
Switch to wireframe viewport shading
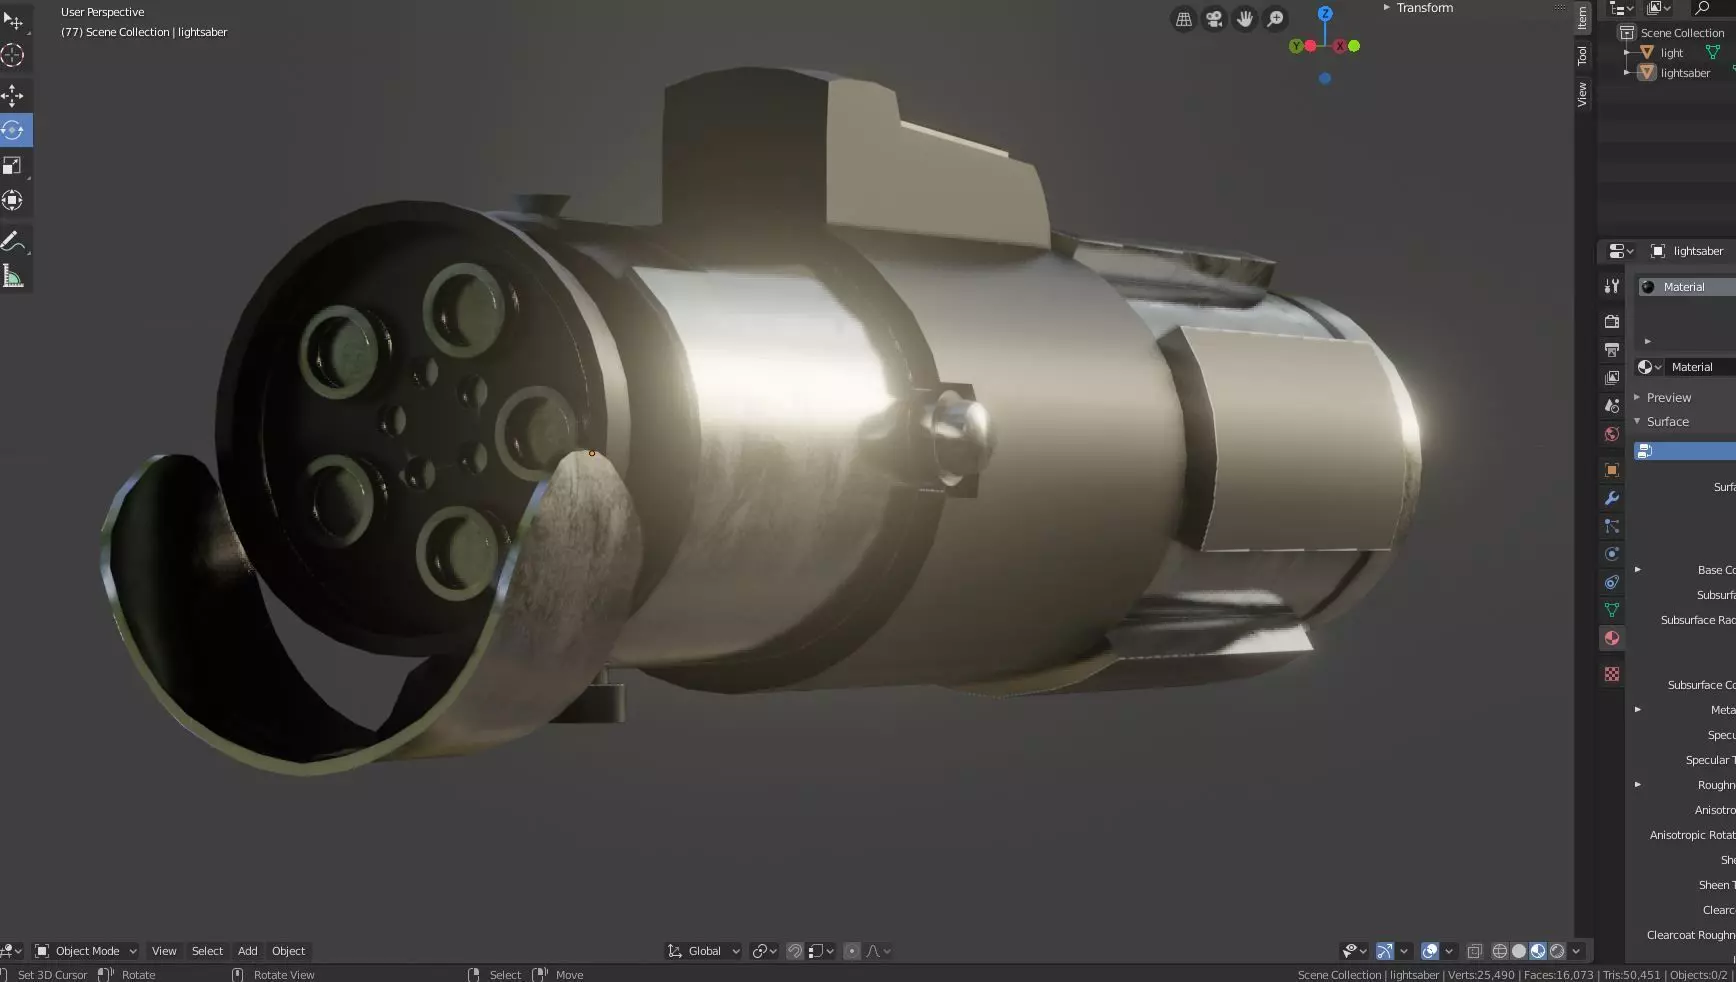[1500, 951]
